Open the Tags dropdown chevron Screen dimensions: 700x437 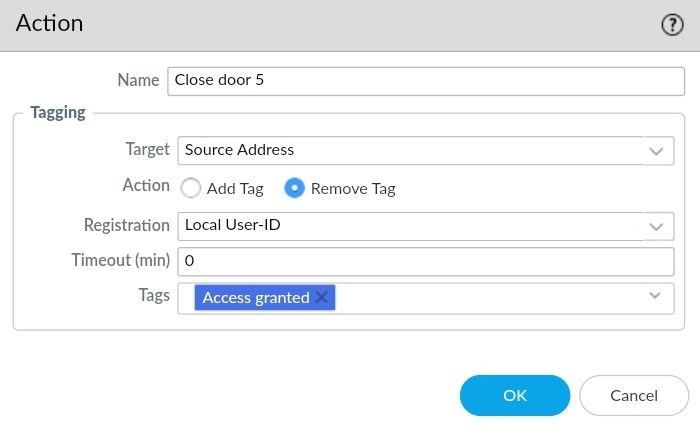[x=656, y=296]
